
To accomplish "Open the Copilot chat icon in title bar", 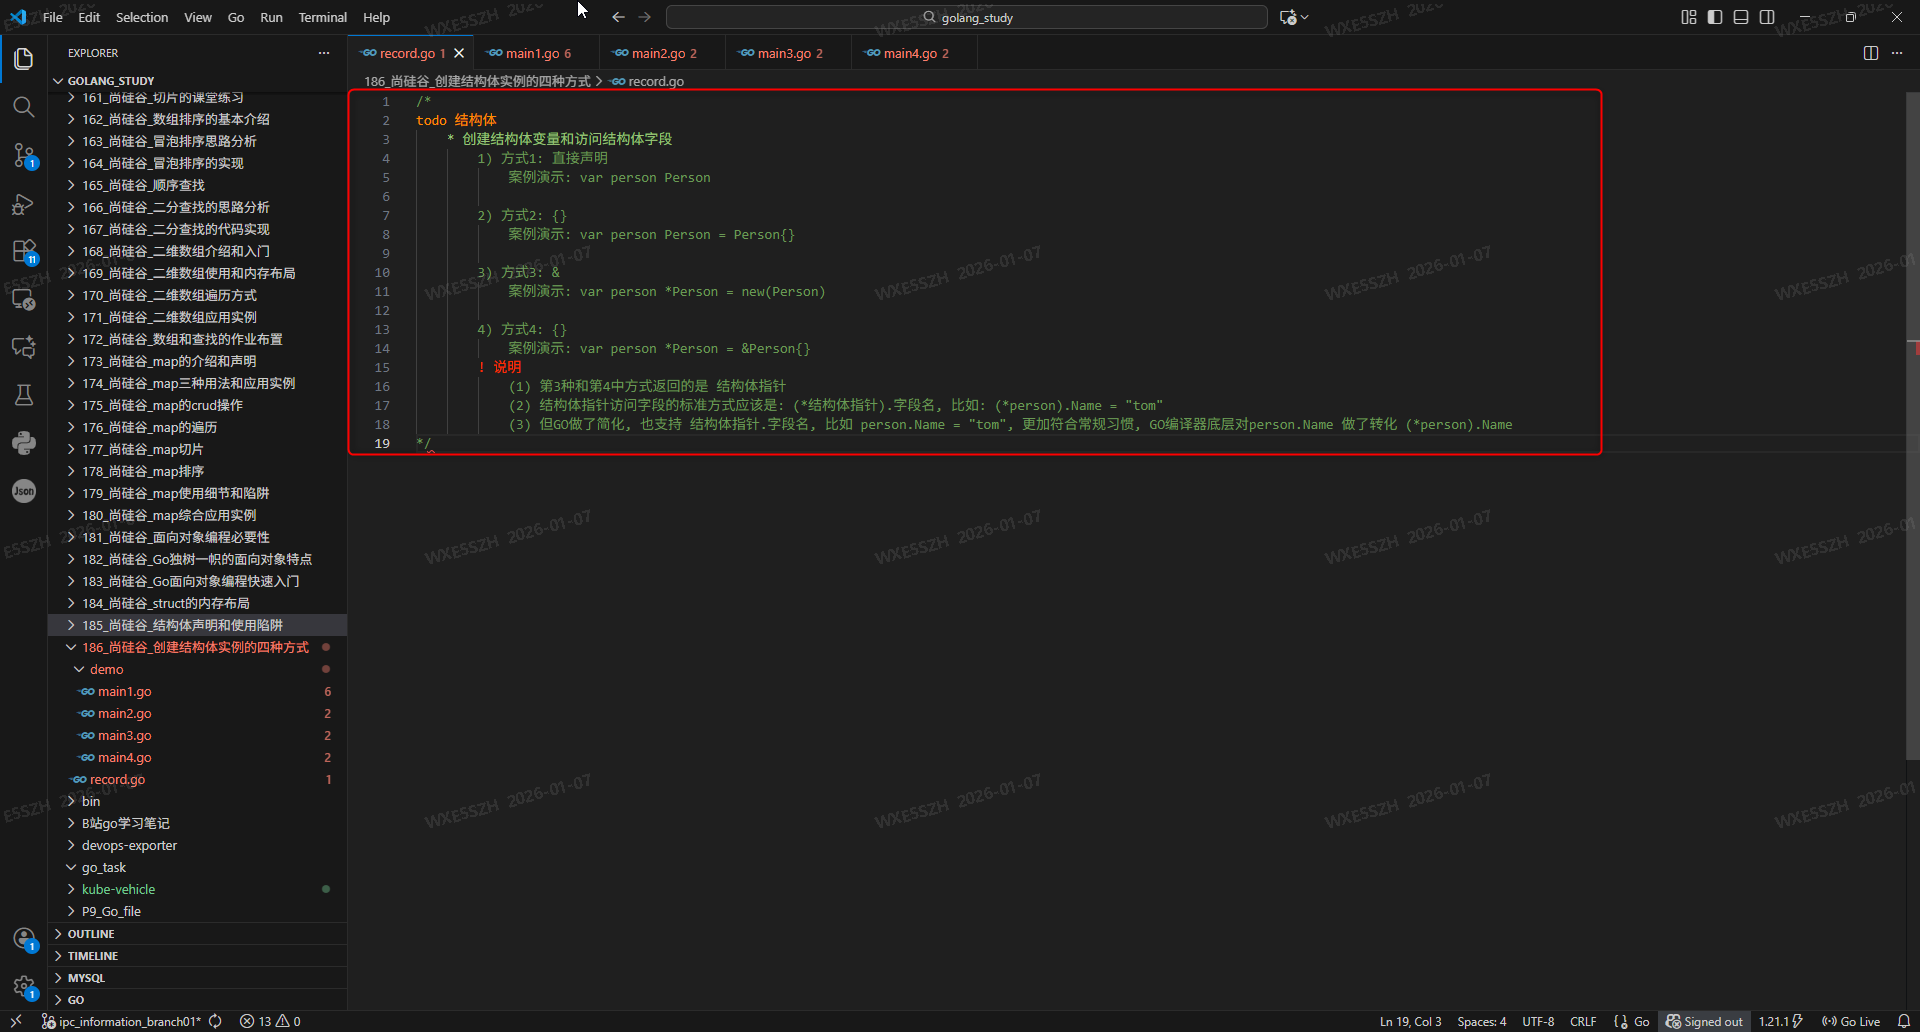I will (1288, 17).
